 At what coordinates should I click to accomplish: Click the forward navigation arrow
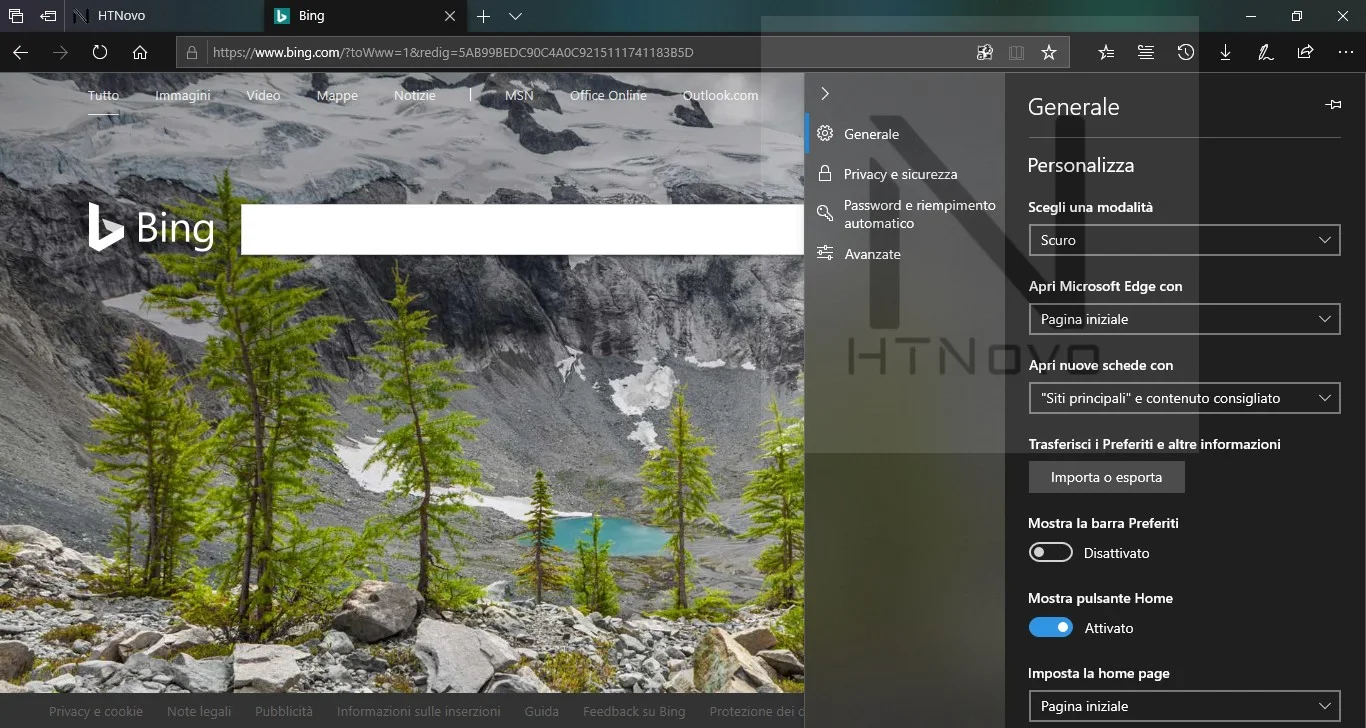click(x=60, y=53)
